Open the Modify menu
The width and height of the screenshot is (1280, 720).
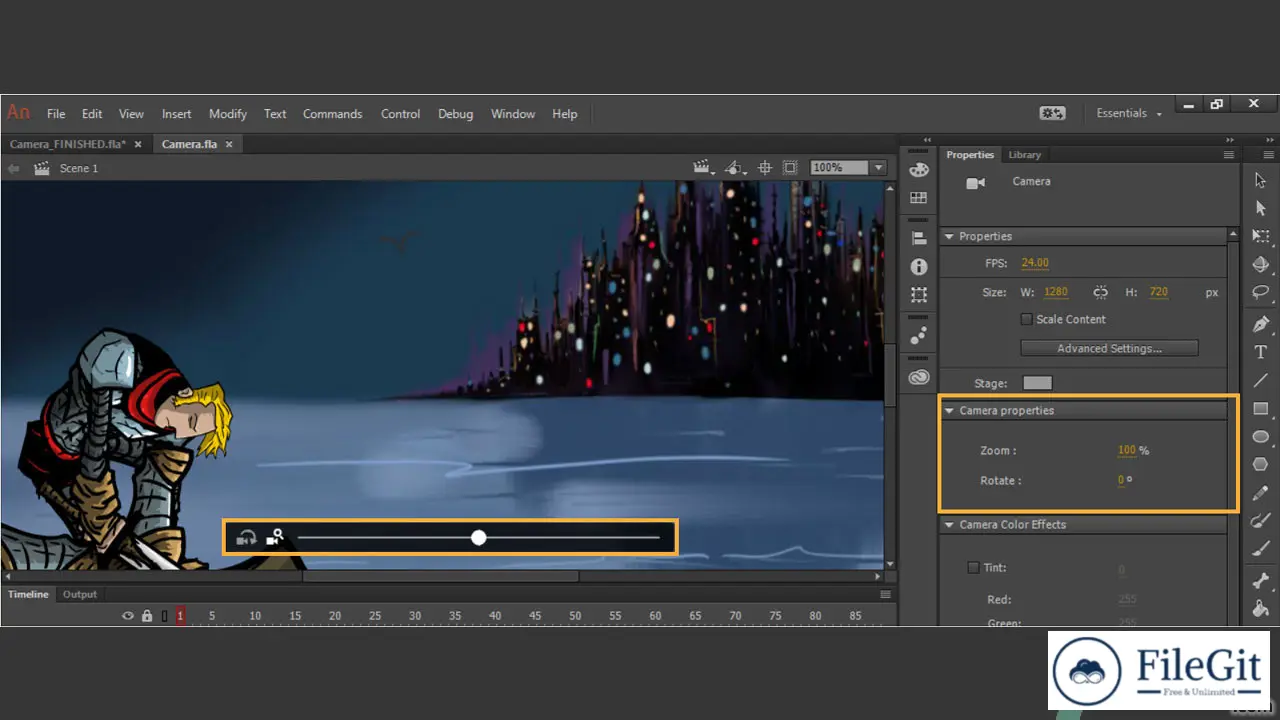click(x=228, y=114)
